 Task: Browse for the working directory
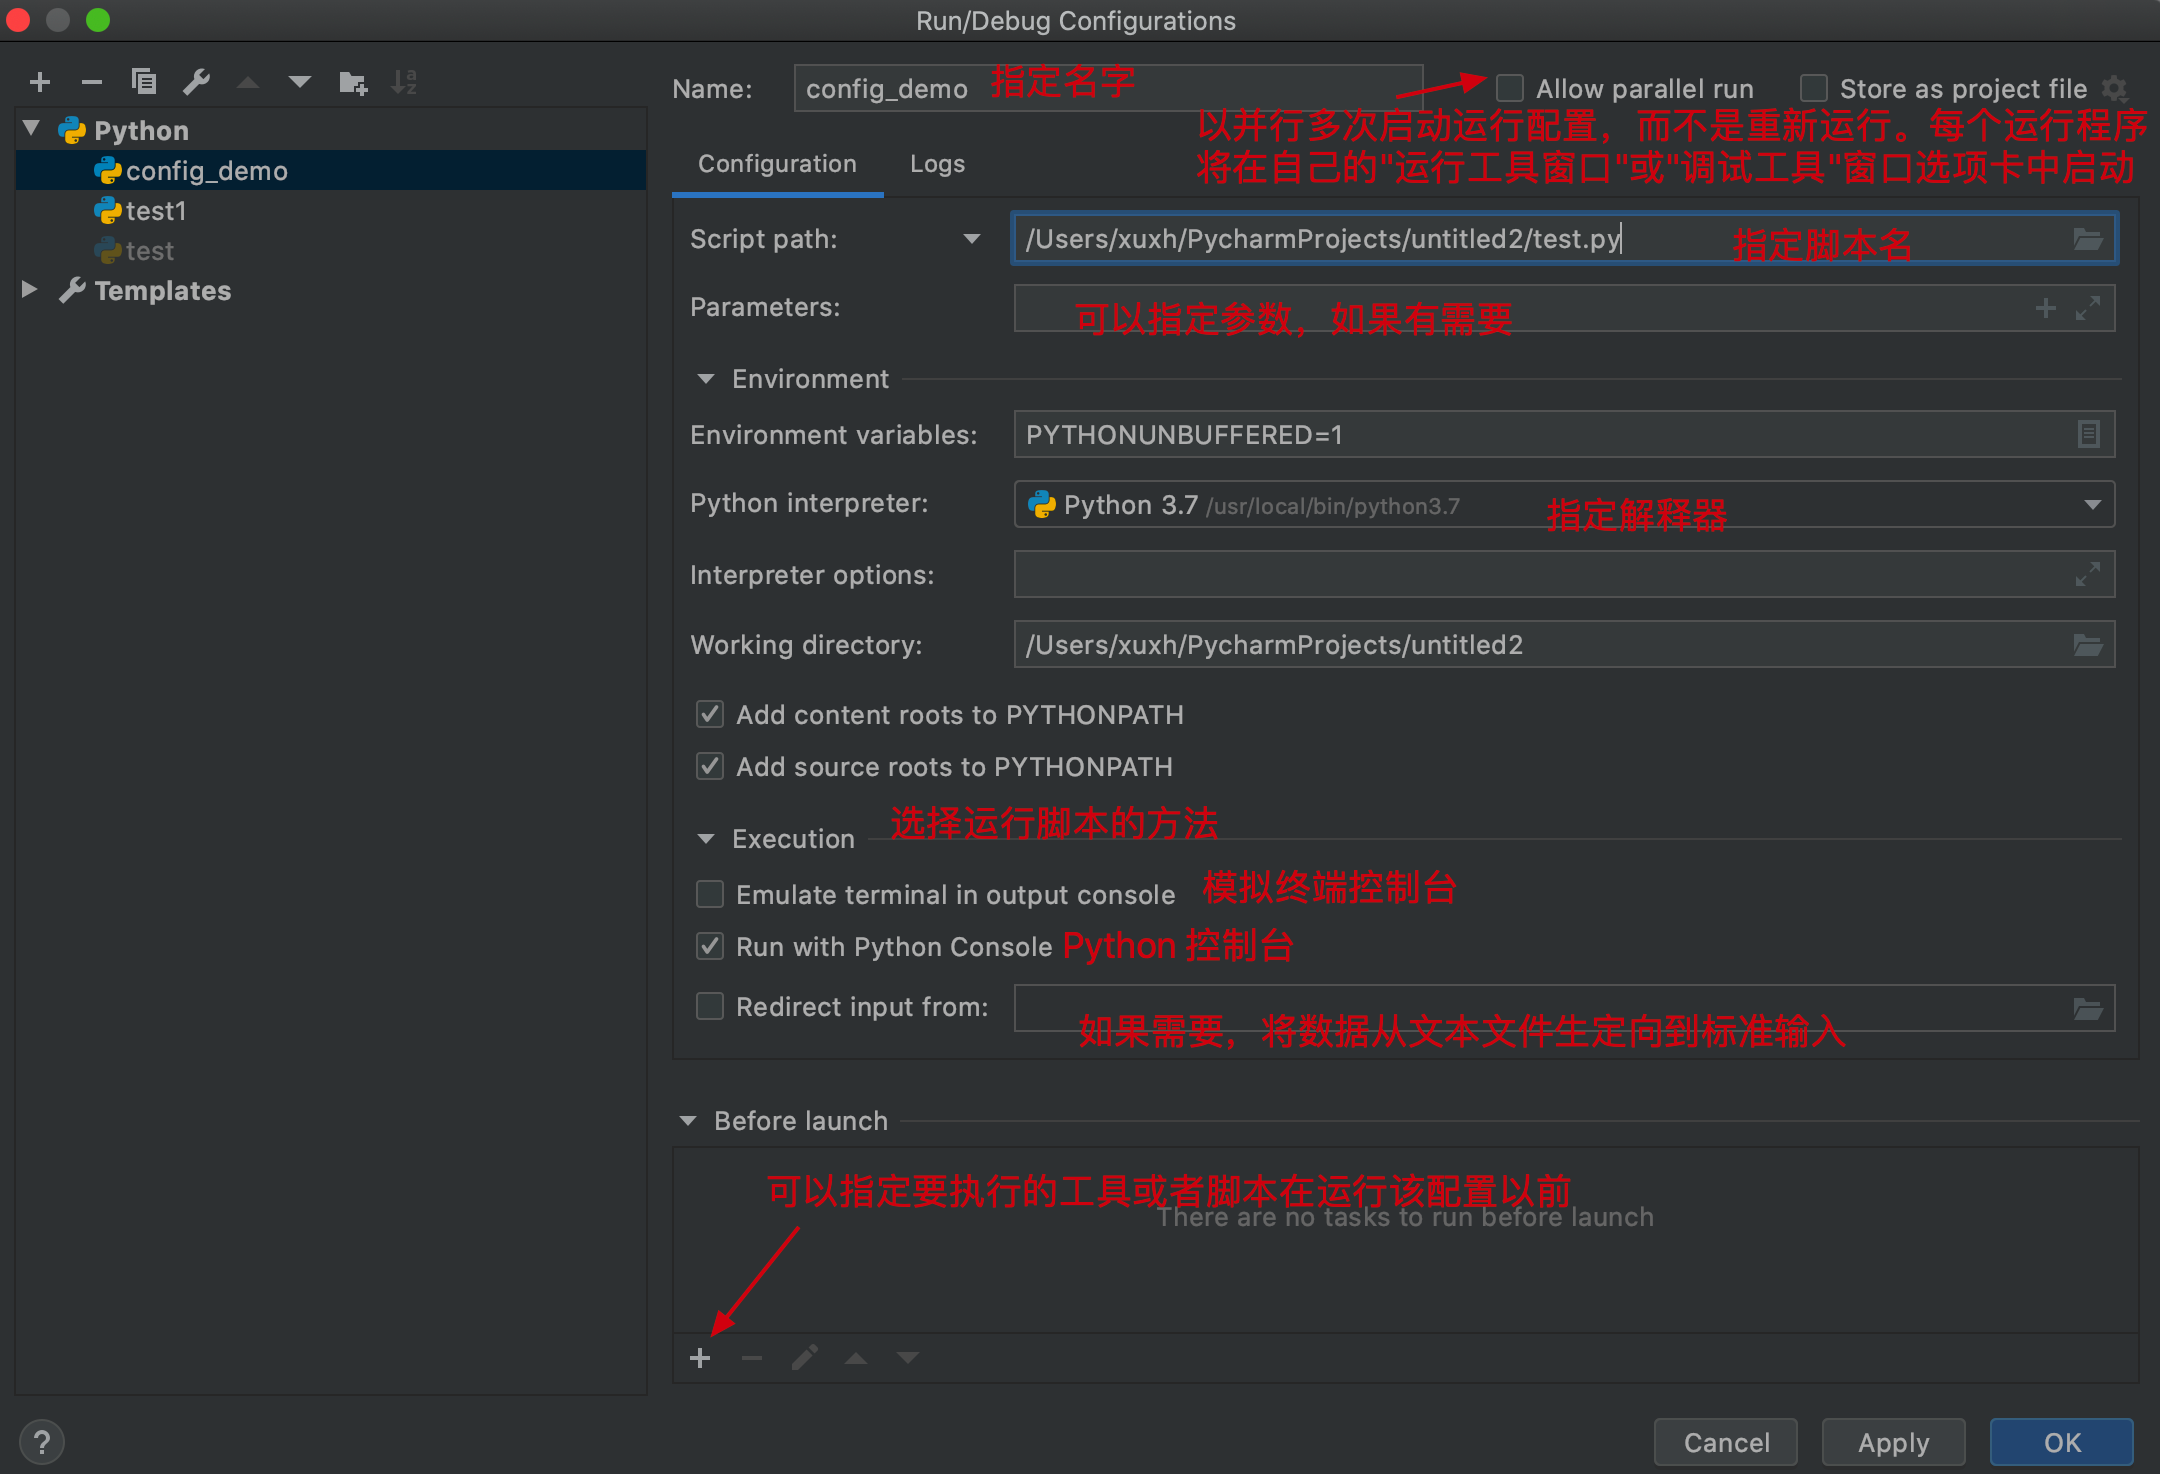click(2087, 645)
